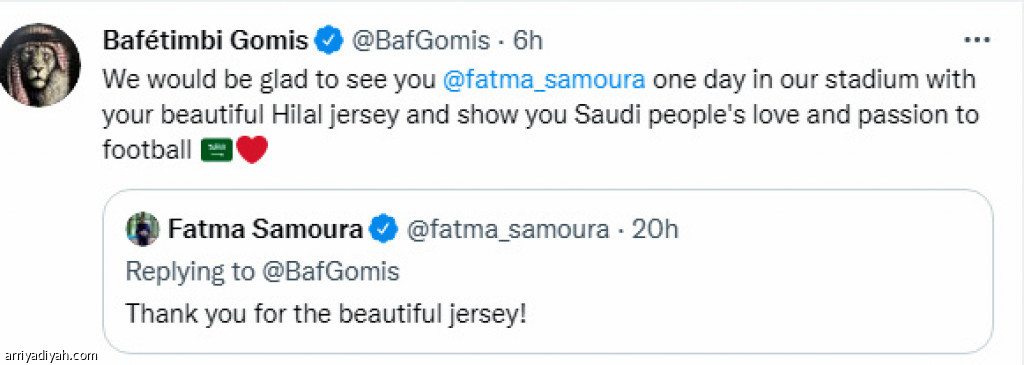Click the word football in tweet body
The image size is (1024, 365).
(147, 151)
